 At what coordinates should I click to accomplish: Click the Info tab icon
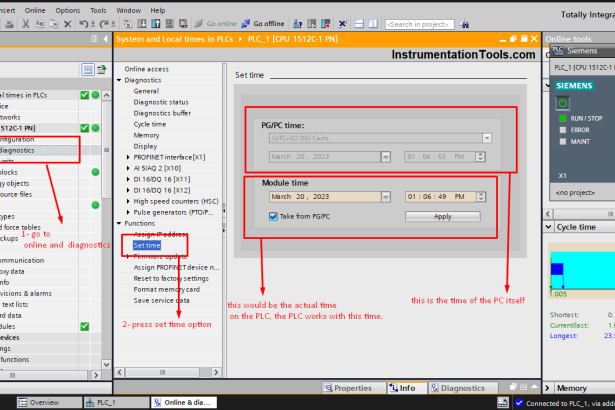pos(391,388)
